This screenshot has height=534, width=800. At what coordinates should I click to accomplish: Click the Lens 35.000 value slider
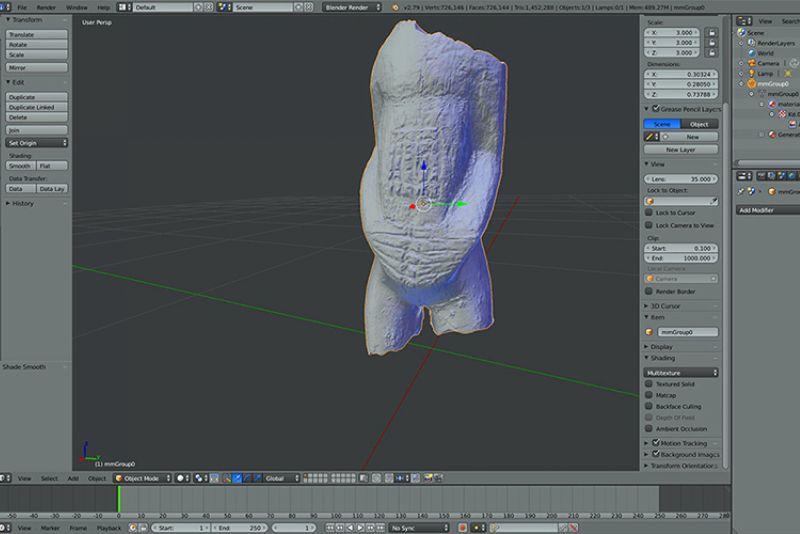(681, 179)
